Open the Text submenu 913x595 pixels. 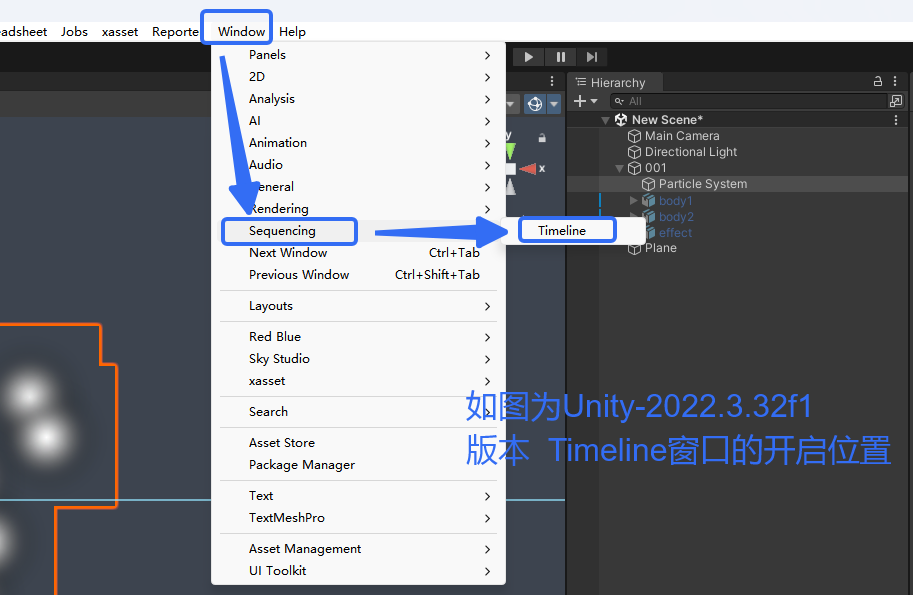point(358,496)
